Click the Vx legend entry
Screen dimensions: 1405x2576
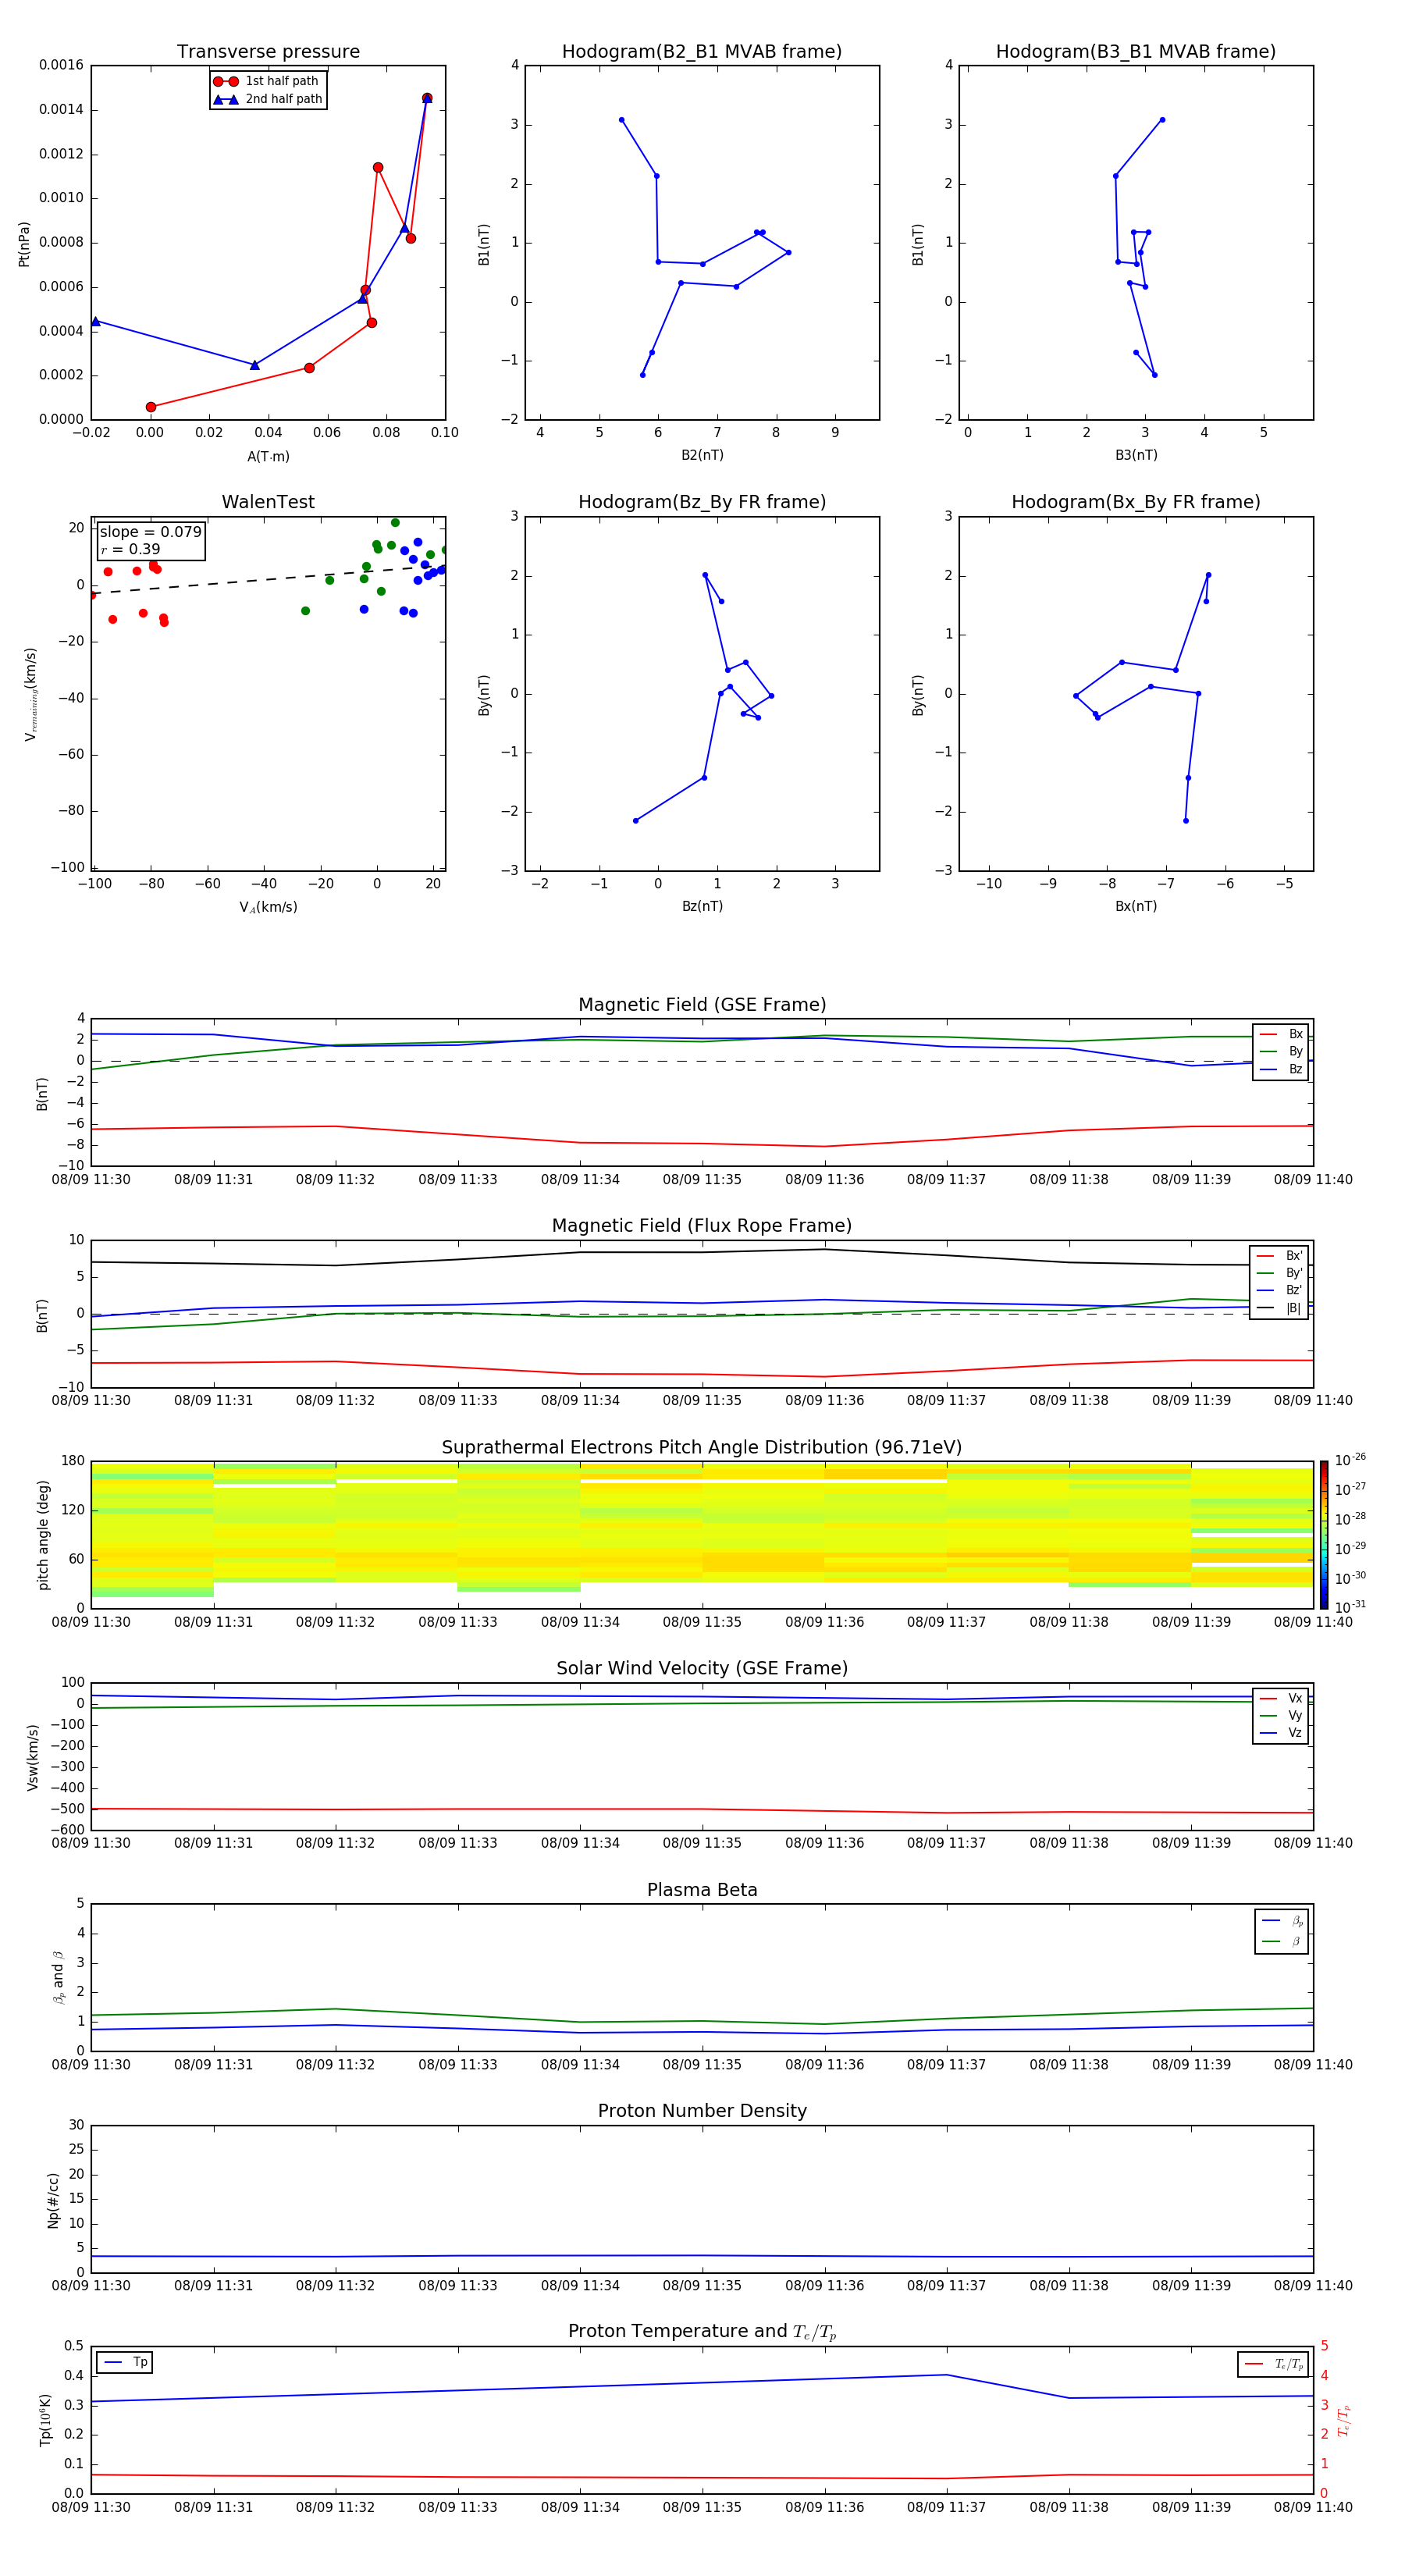[x=1281, y=1698]
